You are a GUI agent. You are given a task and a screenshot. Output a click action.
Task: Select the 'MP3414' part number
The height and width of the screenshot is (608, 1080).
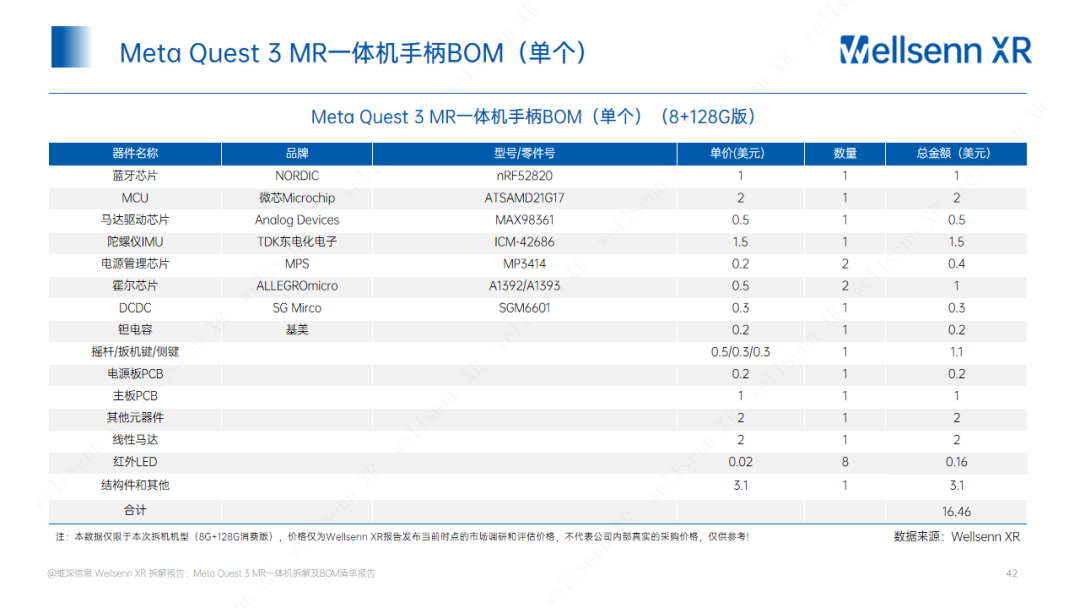click(x=524, y=264)
